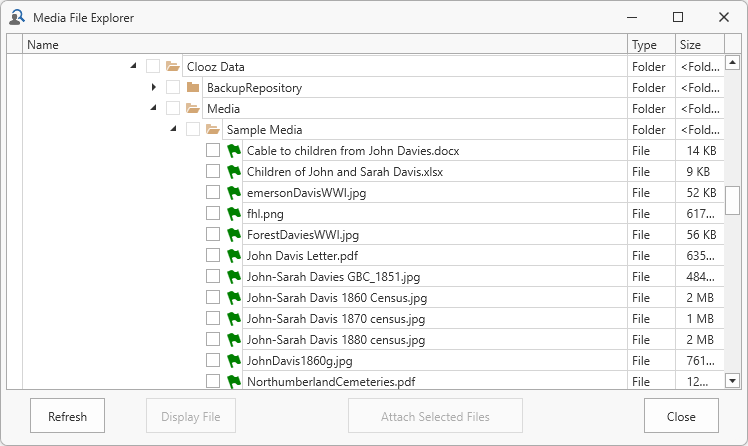The height and width of the screenshot is (446, 748).
Task: Click the Close button at bottom right
Action: [x=681, y=417]
